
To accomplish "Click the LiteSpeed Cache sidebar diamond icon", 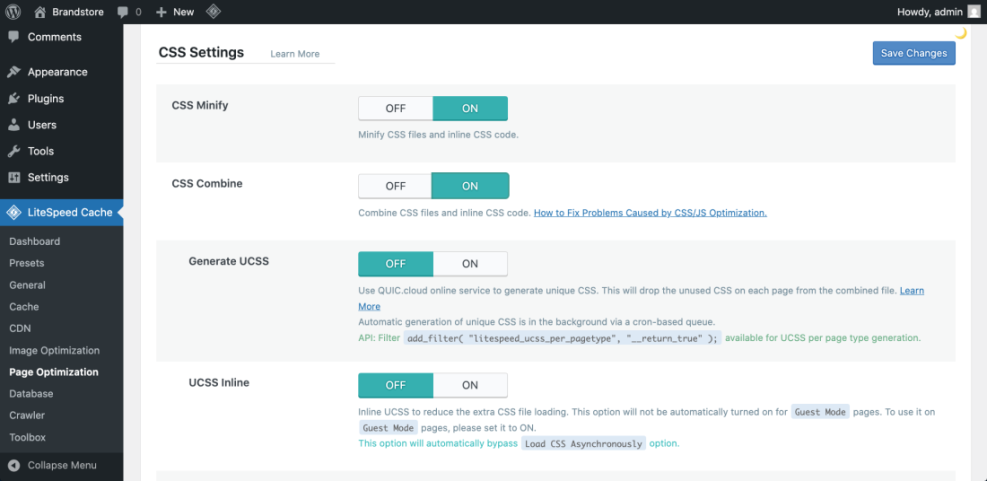I will (x=14, y=212).
